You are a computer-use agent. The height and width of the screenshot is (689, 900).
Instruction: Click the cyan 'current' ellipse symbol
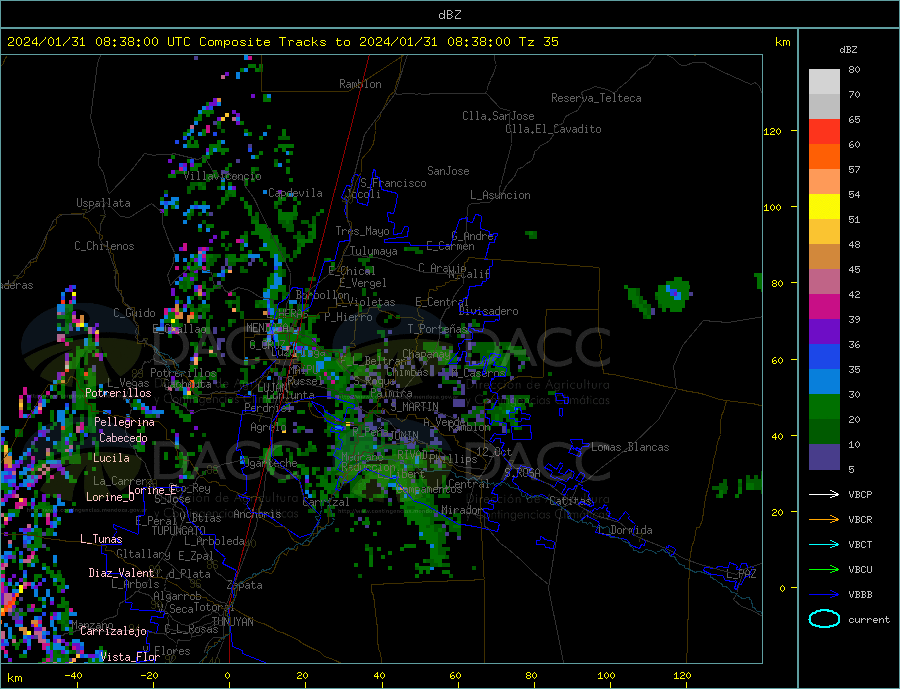tap(824, 619)
